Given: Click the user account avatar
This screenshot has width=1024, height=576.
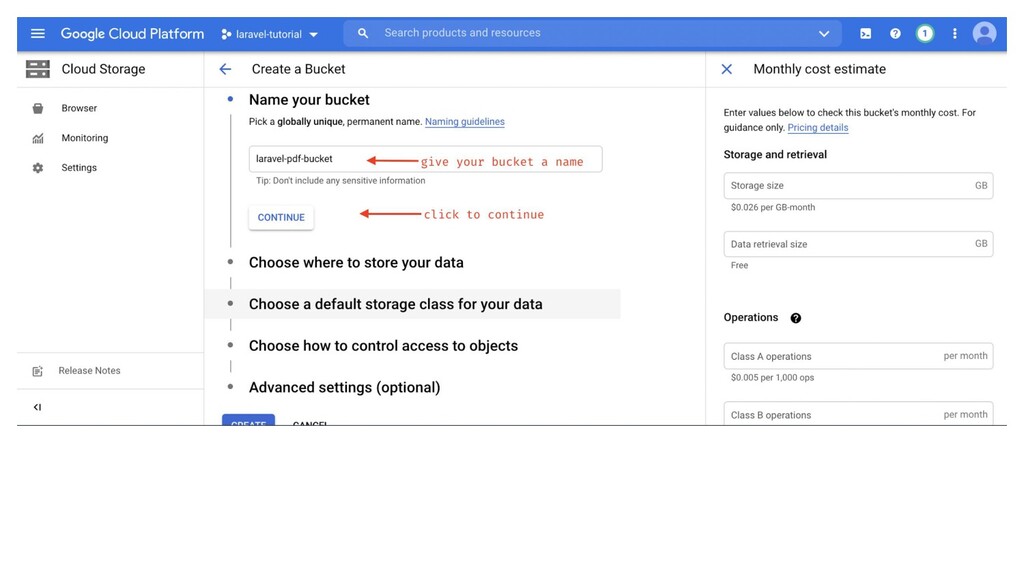Looking at the screenshot, I should point(985,34).
